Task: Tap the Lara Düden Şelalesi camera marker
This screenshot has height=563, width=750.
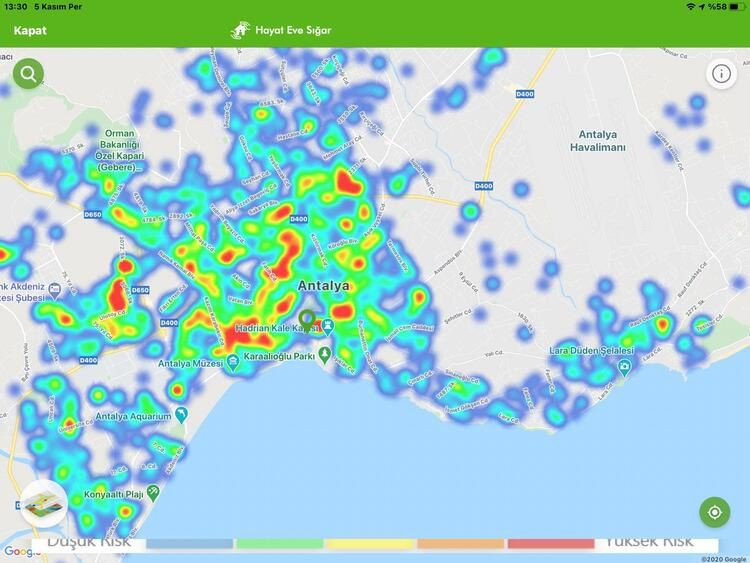Action: [x=624, y=368]
